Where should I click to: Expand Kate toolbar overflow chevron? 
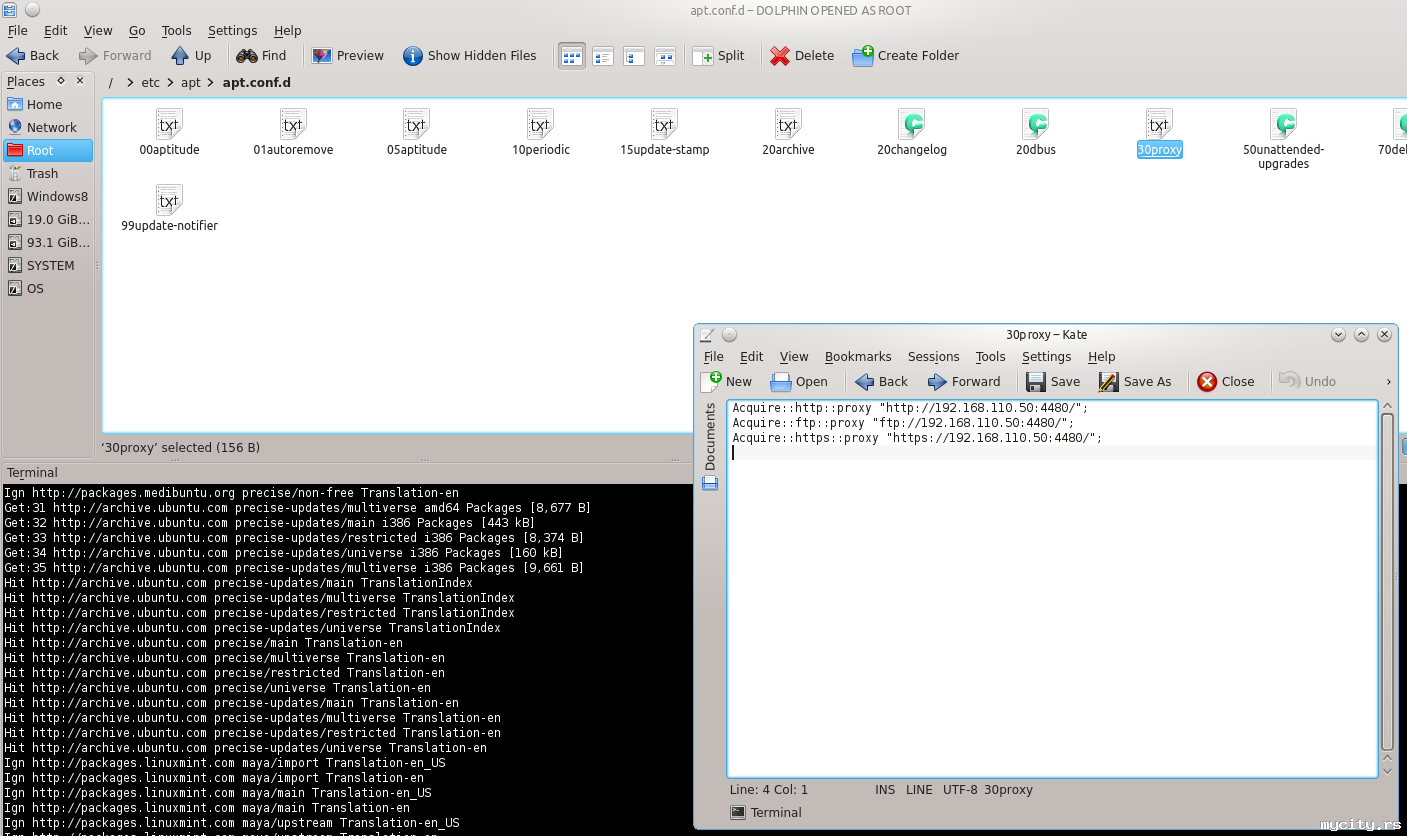(1388, 381)
